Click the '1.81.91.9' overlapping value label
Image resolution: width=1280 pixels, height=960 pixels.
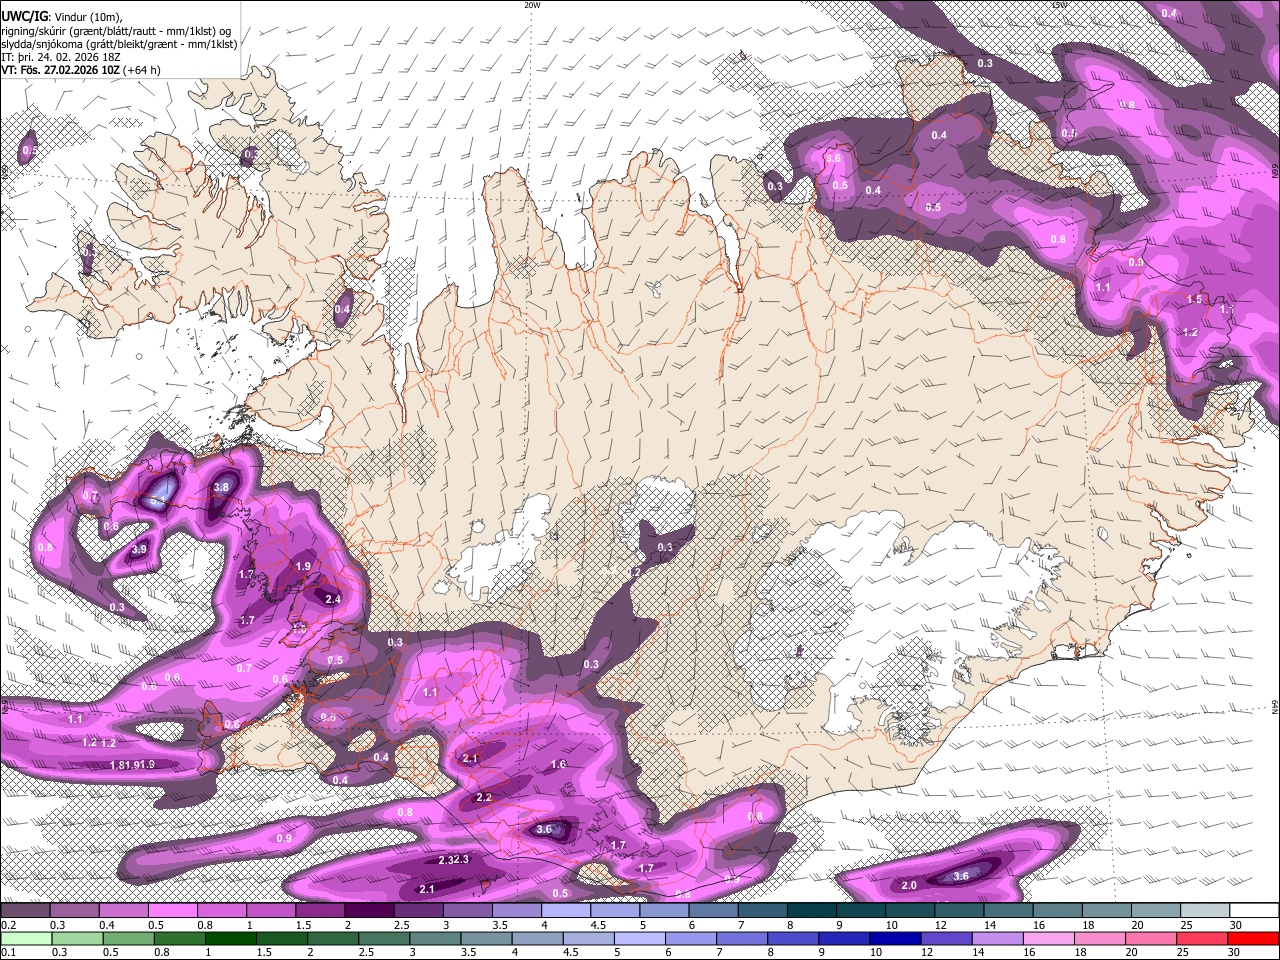[132, 765]
